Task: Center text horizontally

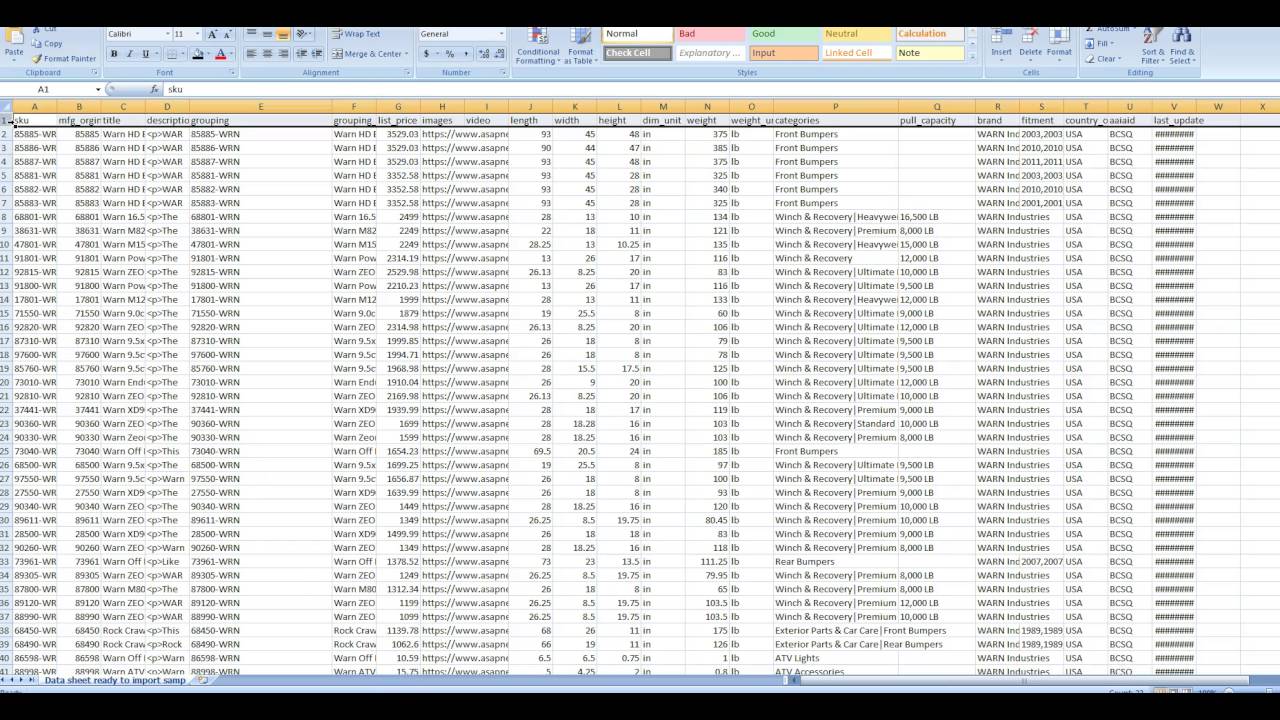Action: (x=267, y=54)
